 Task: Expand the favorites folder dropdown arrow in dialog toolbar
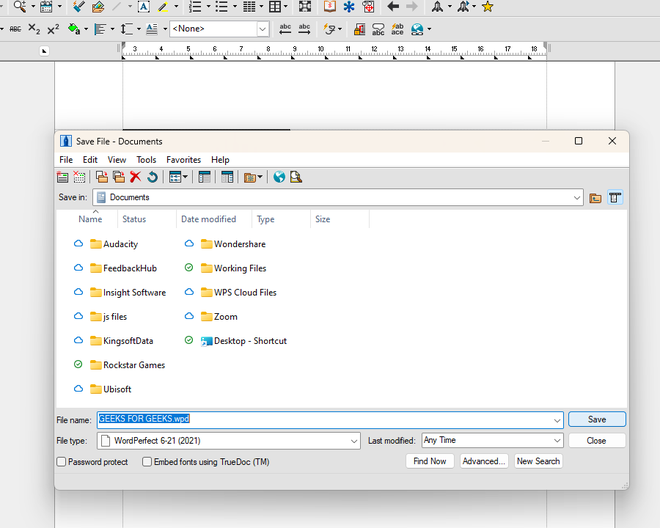click(x=260, y=177)
